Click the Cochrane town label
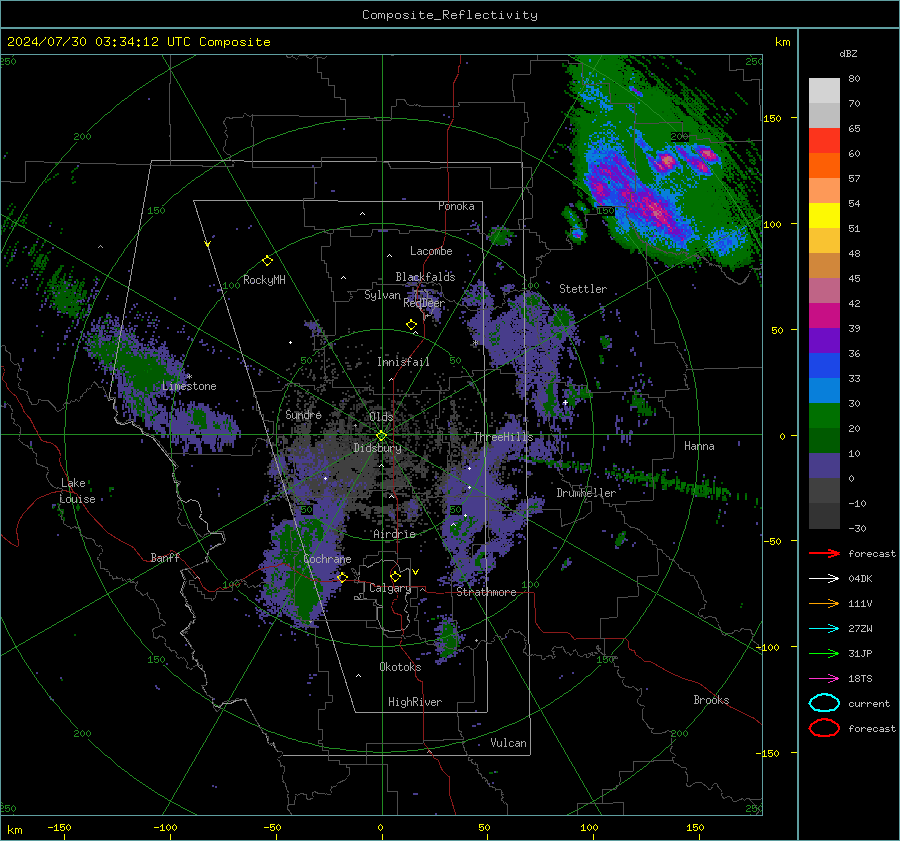Screen dimensions: 900x841 click(x=327, y=559)
